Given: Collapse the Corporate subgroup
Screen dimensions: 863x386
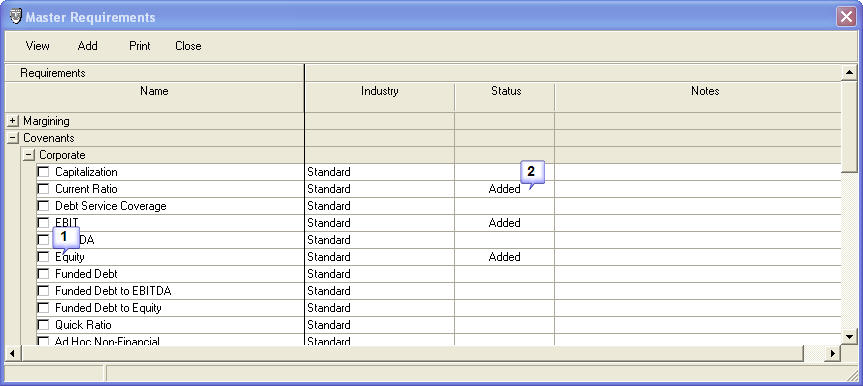Looking at the screenshot, I should coord(29,155).
